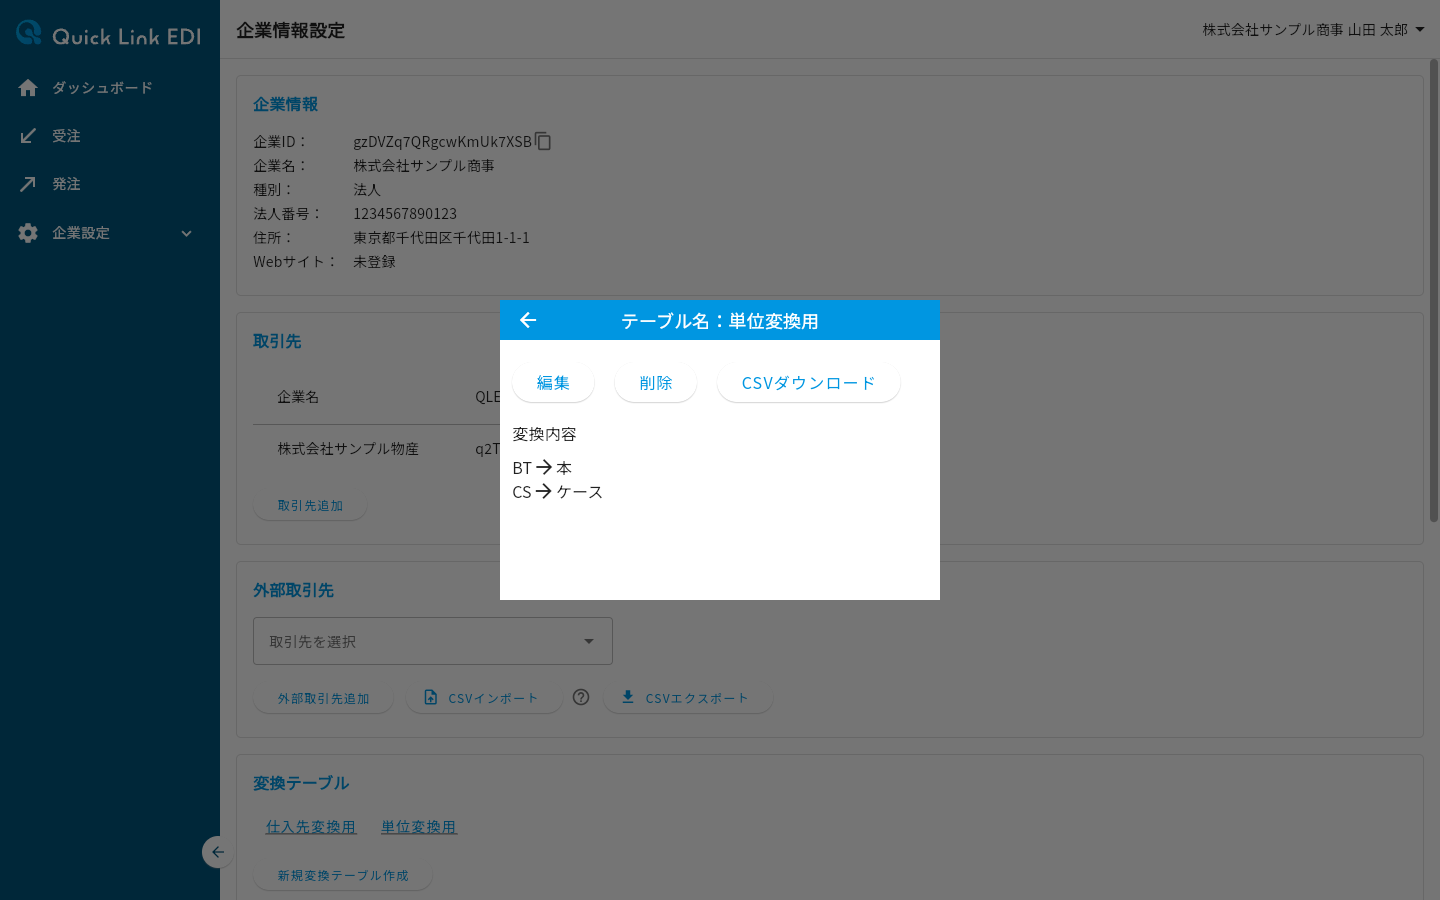Expand the 企業設定 chevron
1440x900 pixels.
point(186,233)
